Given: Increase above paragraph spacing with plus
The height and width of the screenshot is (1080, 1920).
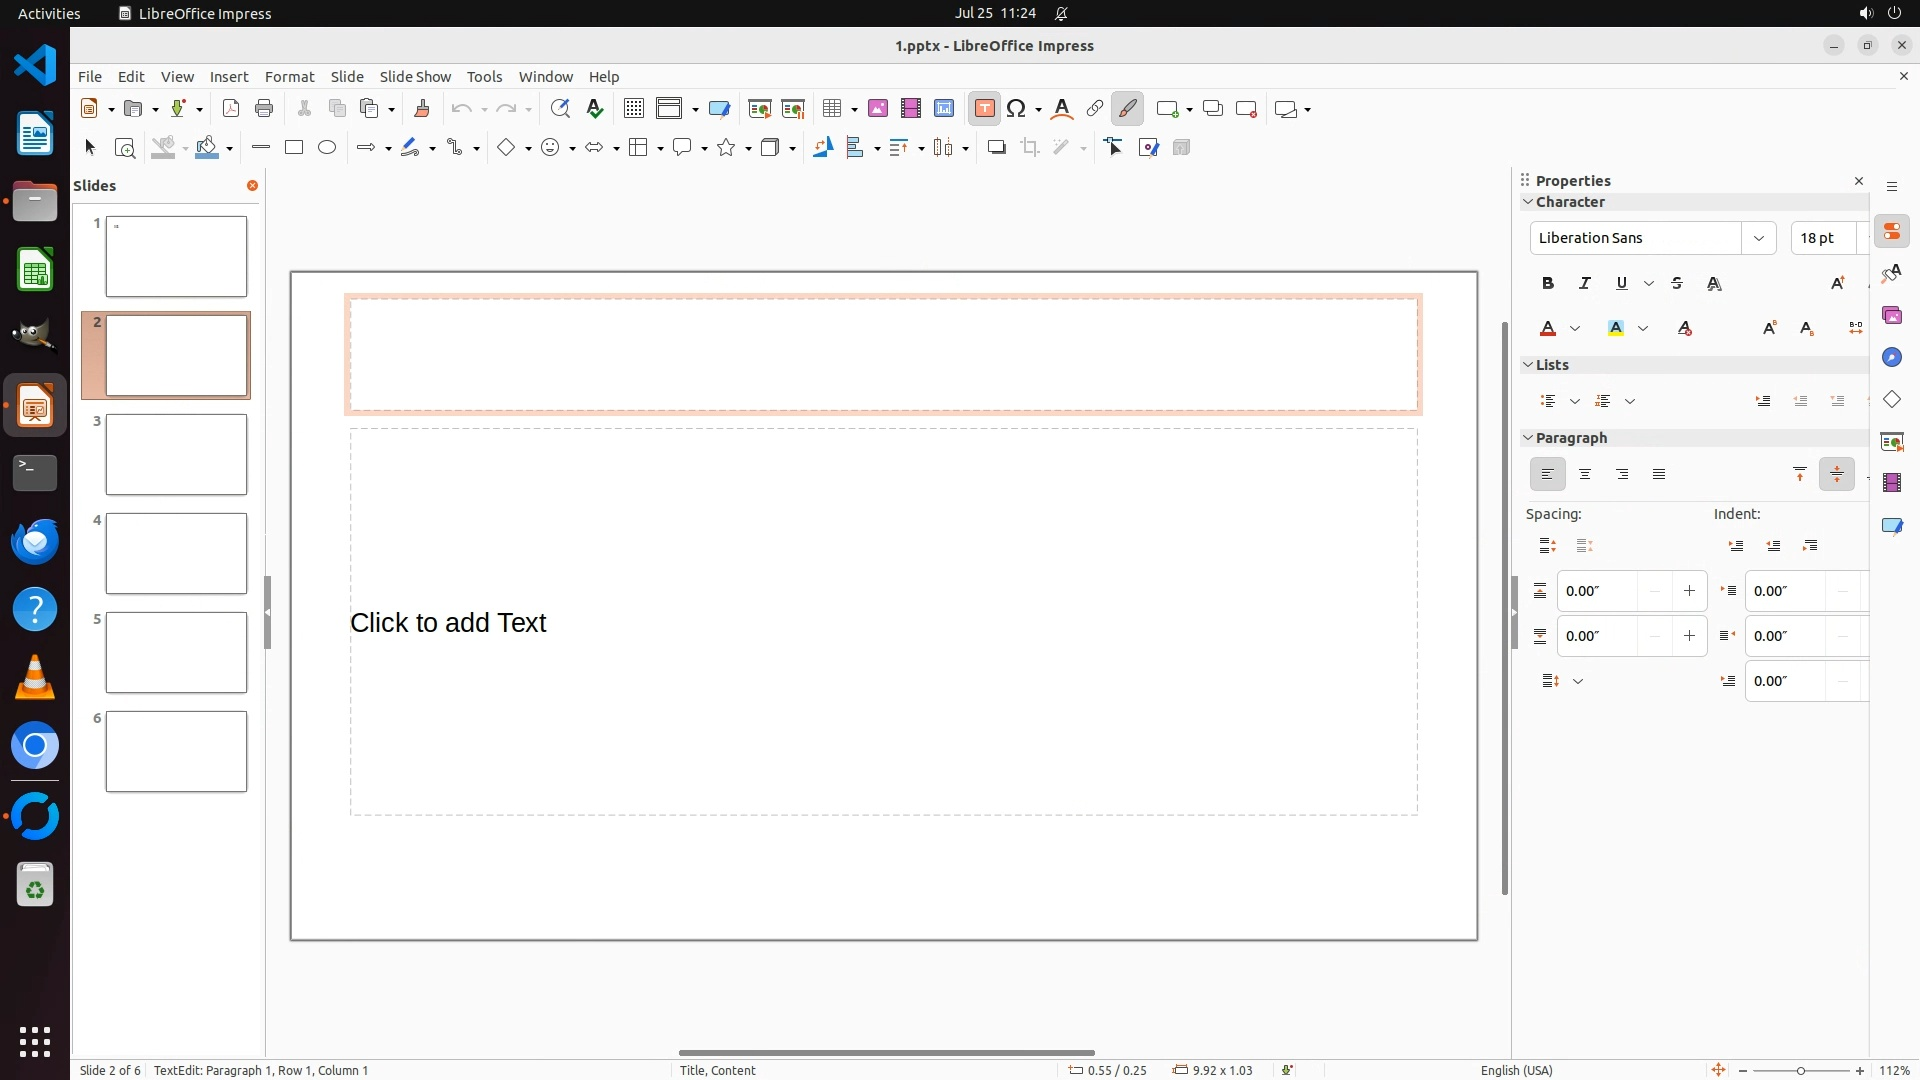Looking at the screenshot, I should point(1689,591).
